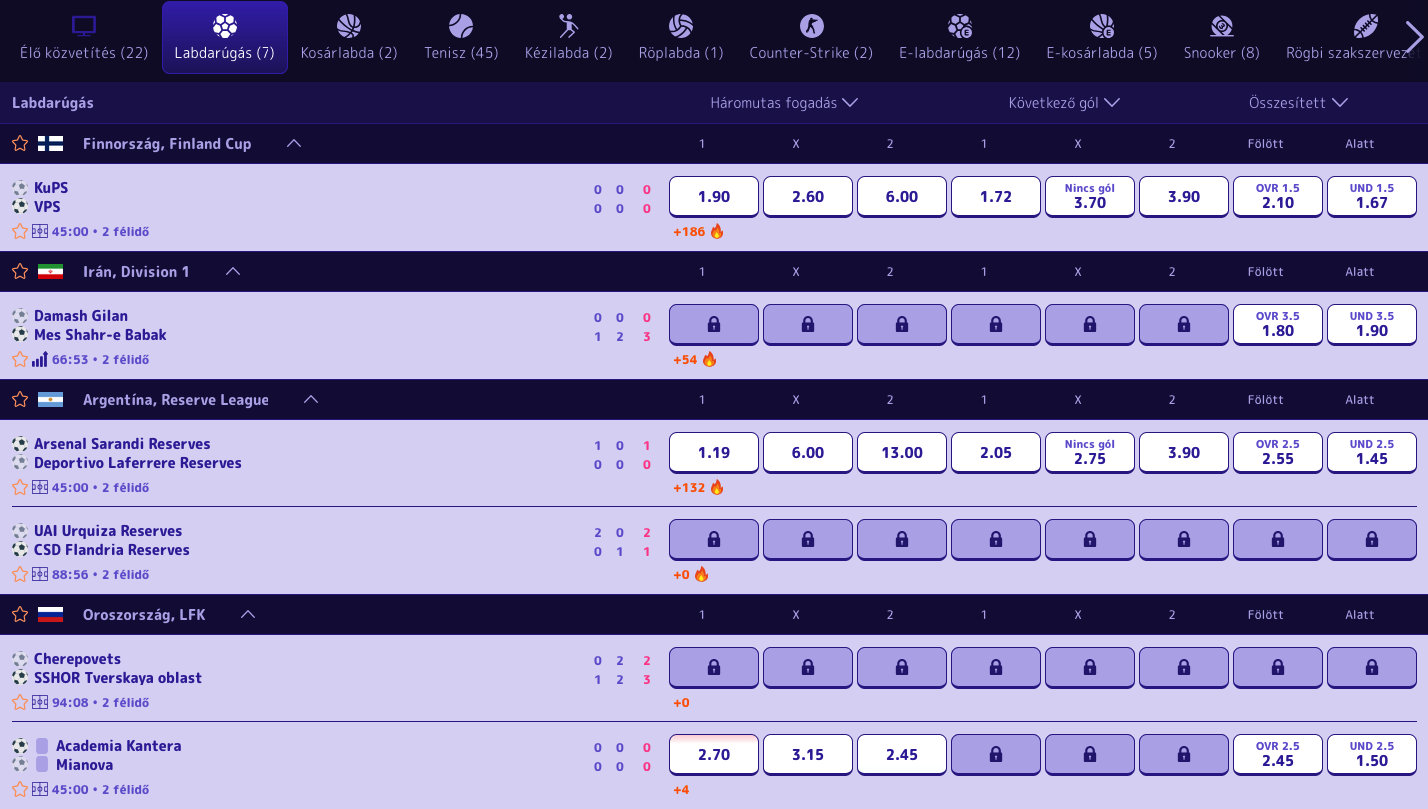Click the E-kosárlabda basketball icon

click(1102, 26)
